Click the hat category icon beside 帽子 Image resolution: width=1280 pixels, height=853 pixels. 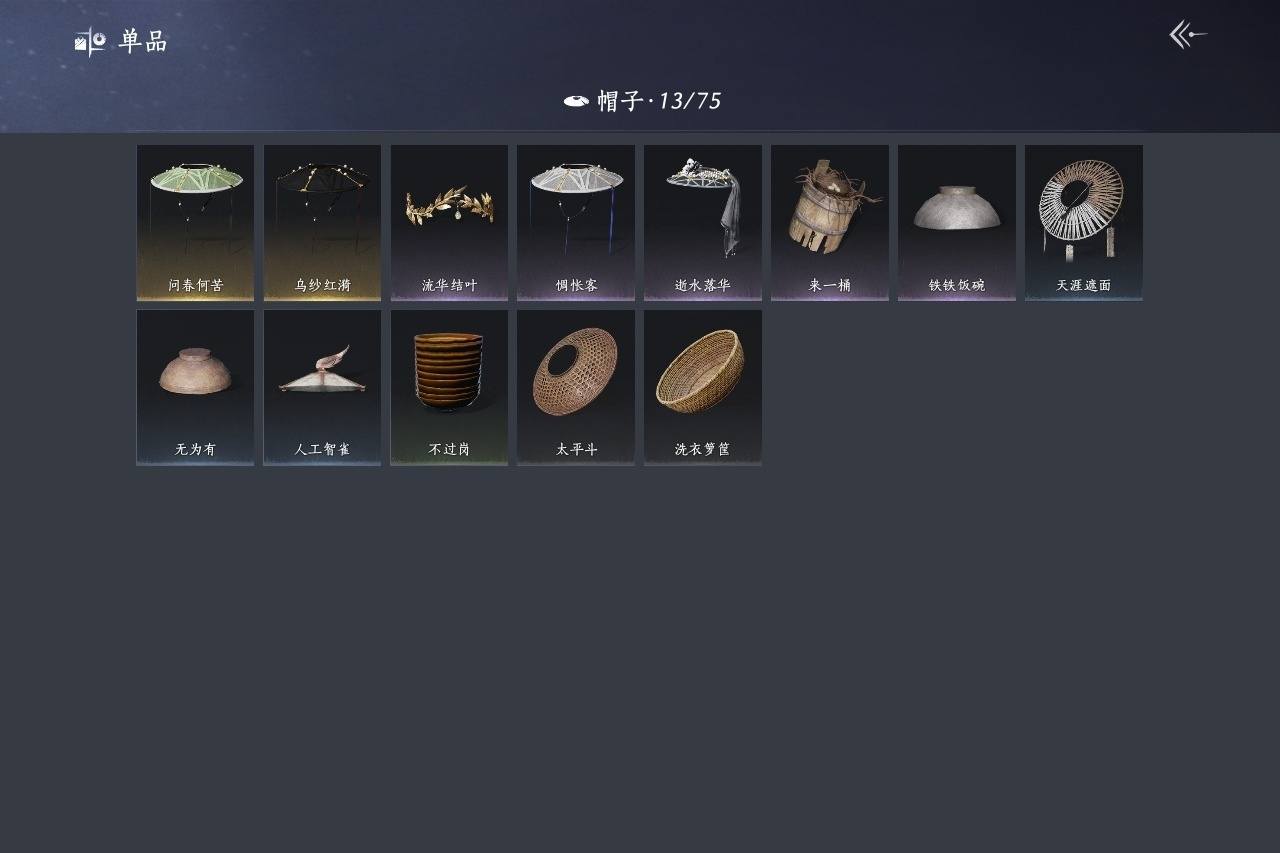[576, 101]
